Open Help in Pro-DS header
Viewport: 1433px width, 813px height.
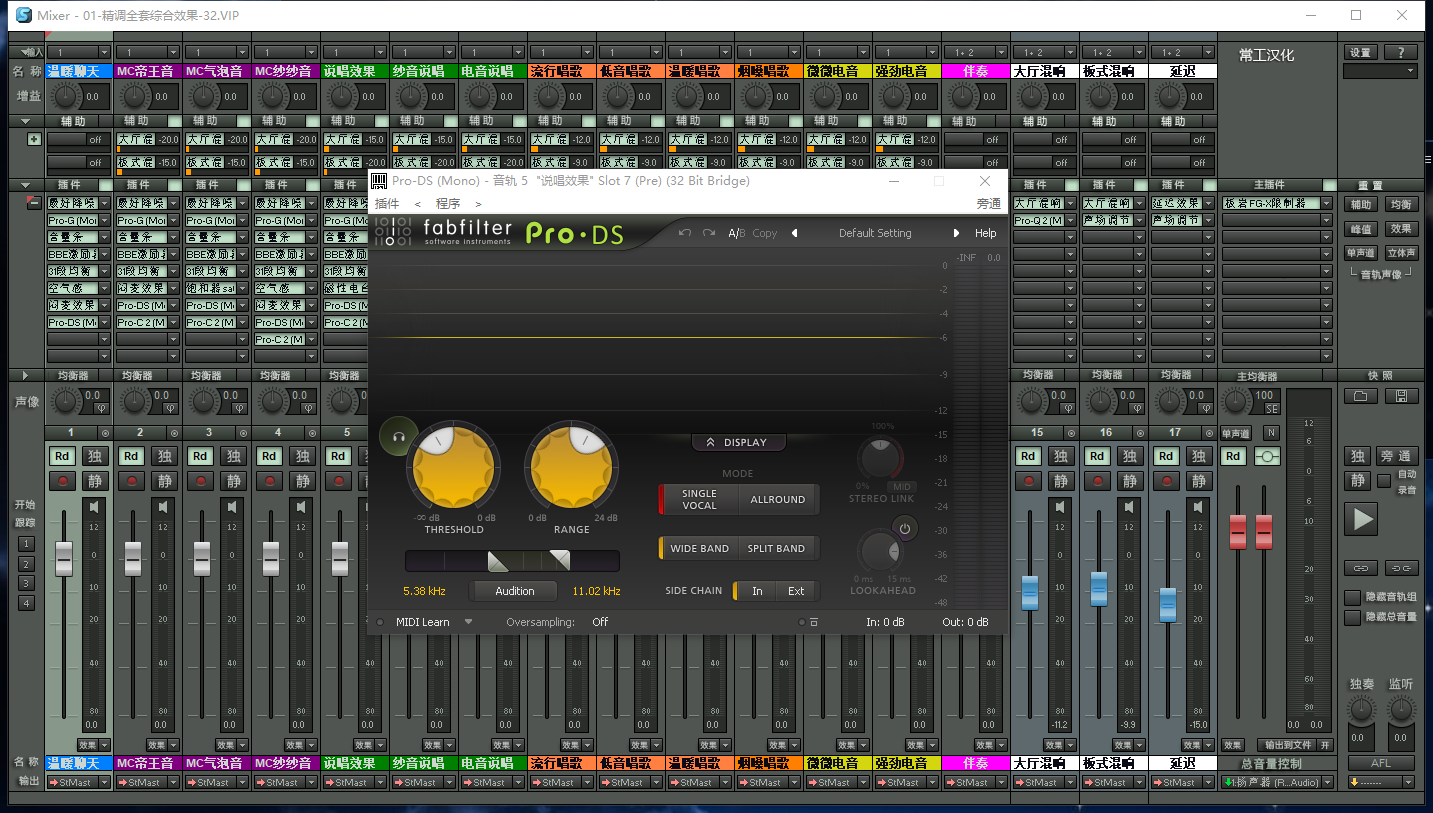coord(986,233)
